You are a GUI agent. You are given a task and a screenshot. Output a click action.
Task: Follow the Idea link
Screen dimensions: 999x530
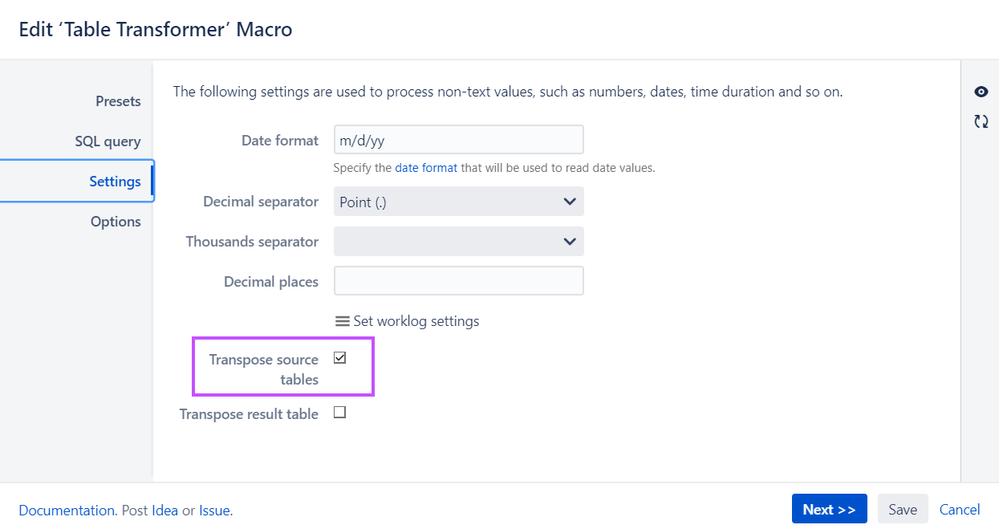[x=165, y=510]
